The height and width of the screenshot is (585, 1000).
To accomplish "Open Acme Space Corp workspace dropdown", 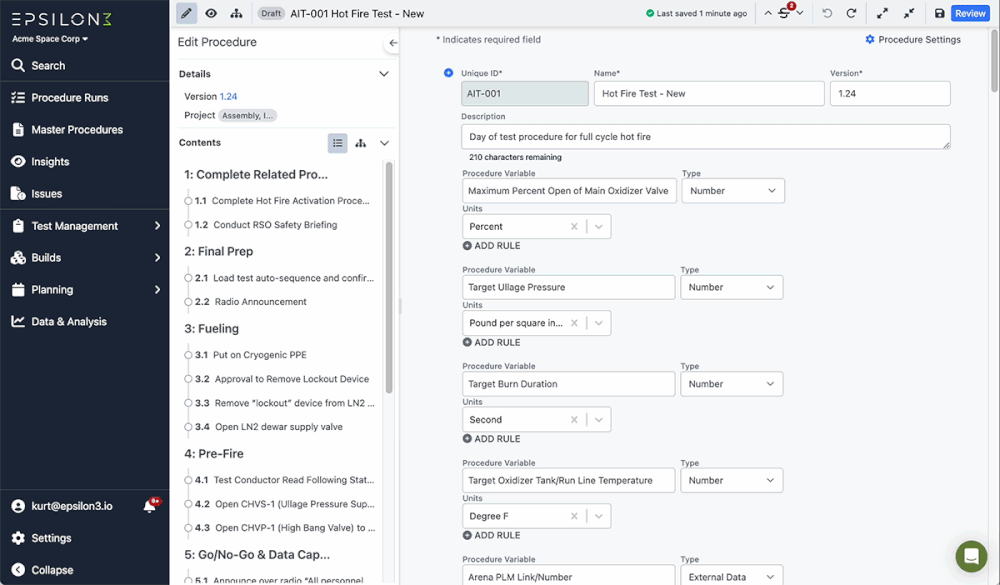I will pyautogui.click(x=50, y=39).
